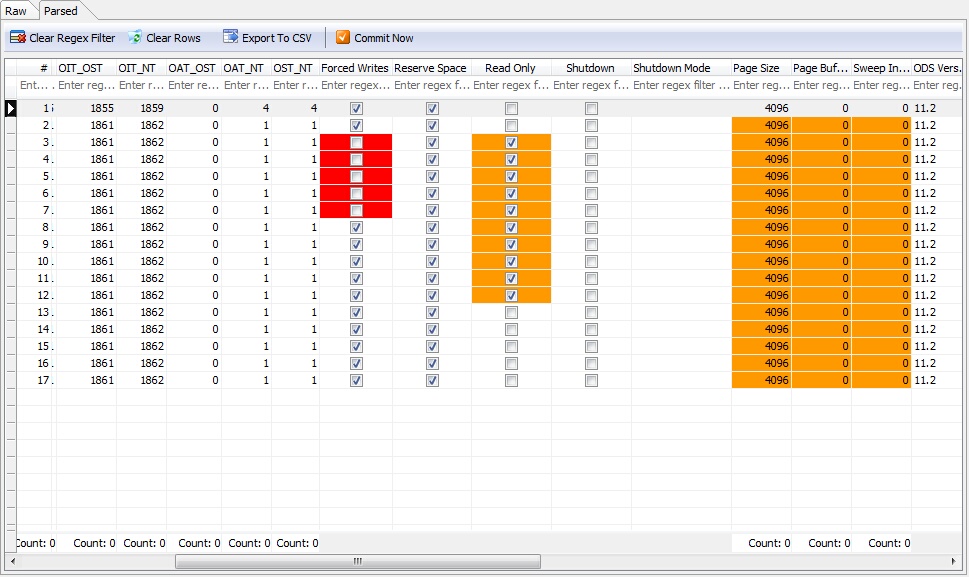Viewport: 969px width, 577px height.
Task: Toggle Read Only checkbox in row 12
Action: [511, 296]
